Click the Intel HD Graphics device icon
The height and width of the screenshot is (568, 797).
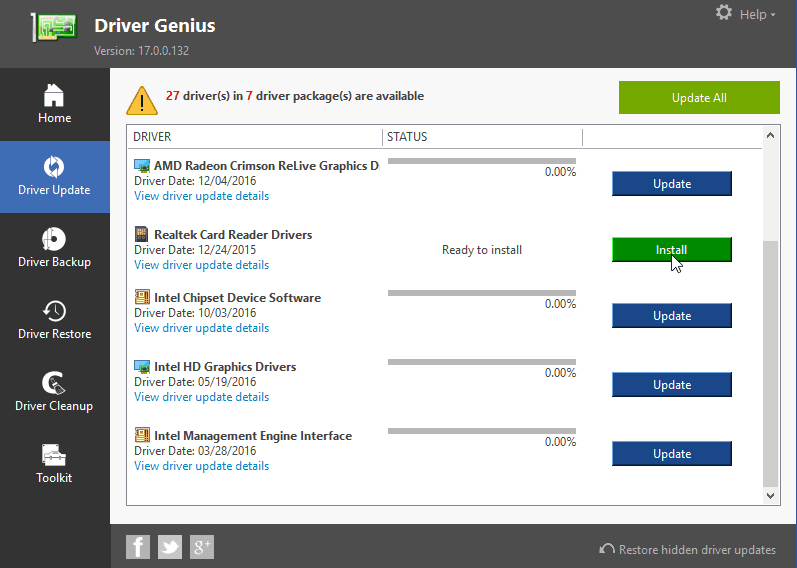pyautogui.click(x=142, y=367)
